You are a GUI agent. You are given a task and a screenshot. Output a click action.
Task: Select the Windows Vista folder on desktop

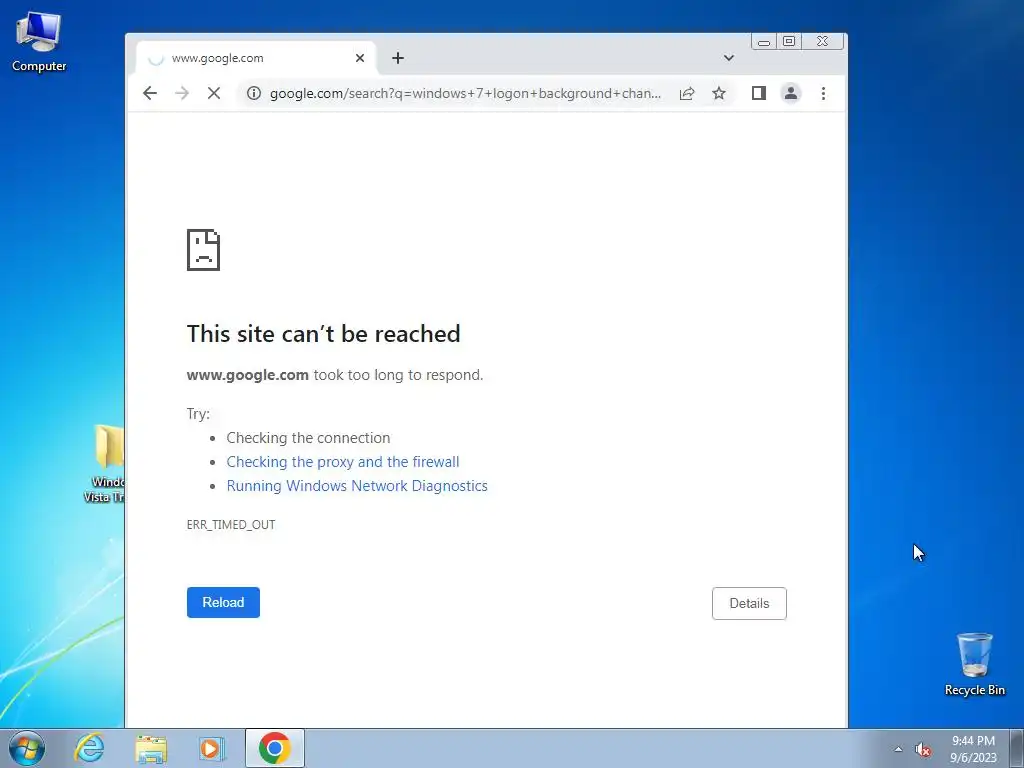[106, 463]
